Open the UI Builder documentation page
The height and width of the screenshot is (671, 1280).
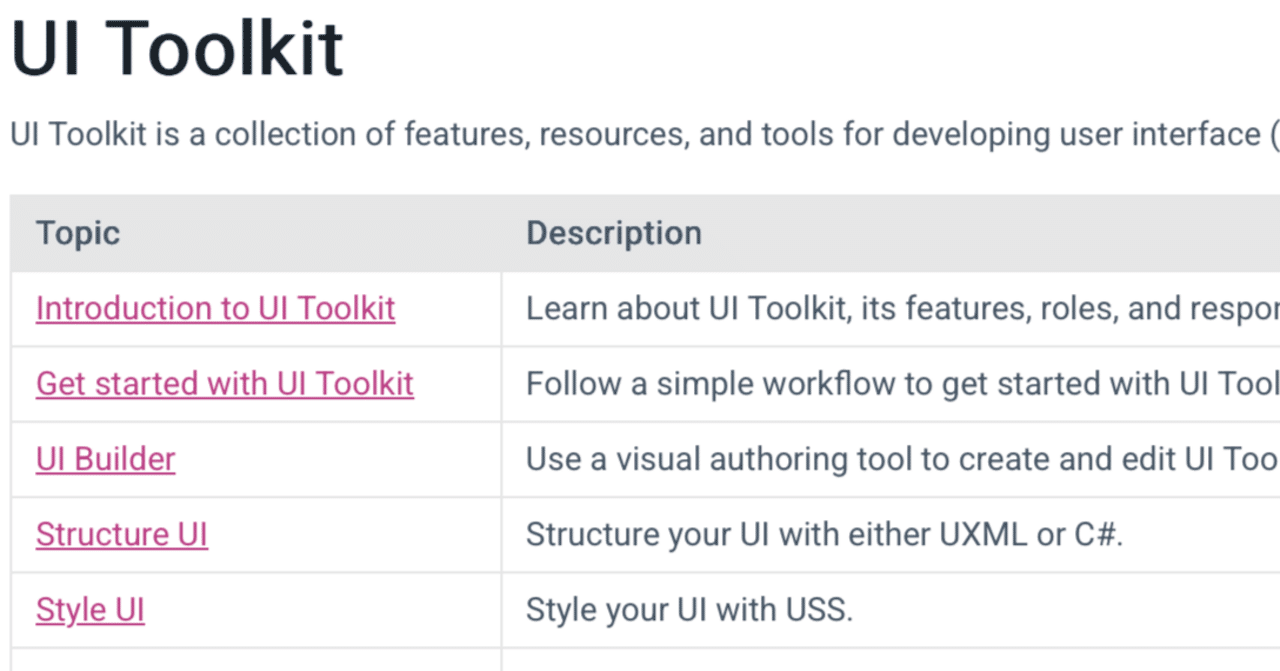coord(105,459)
